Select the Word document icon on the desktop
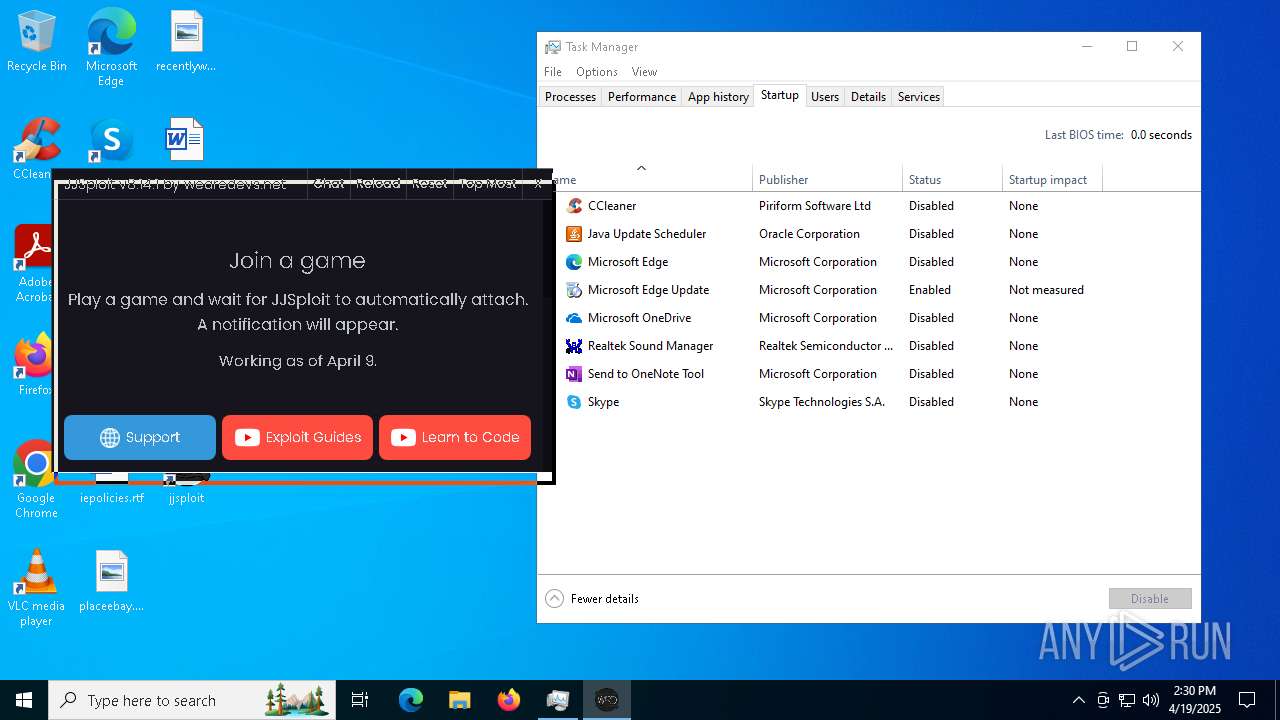 pyautogui.click(x=186, y=140)
